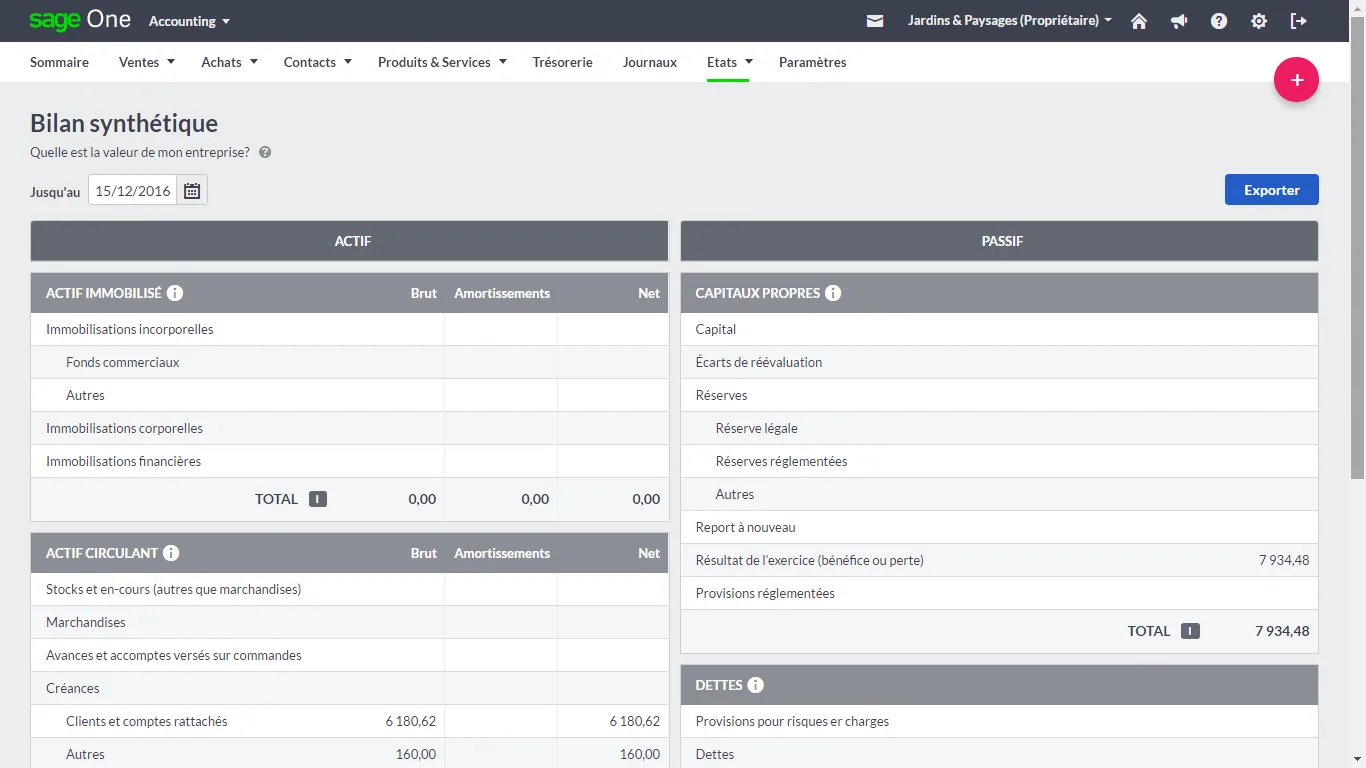Open announcements megaphone icon
1366x768 pixels.
click(1179, 21)
